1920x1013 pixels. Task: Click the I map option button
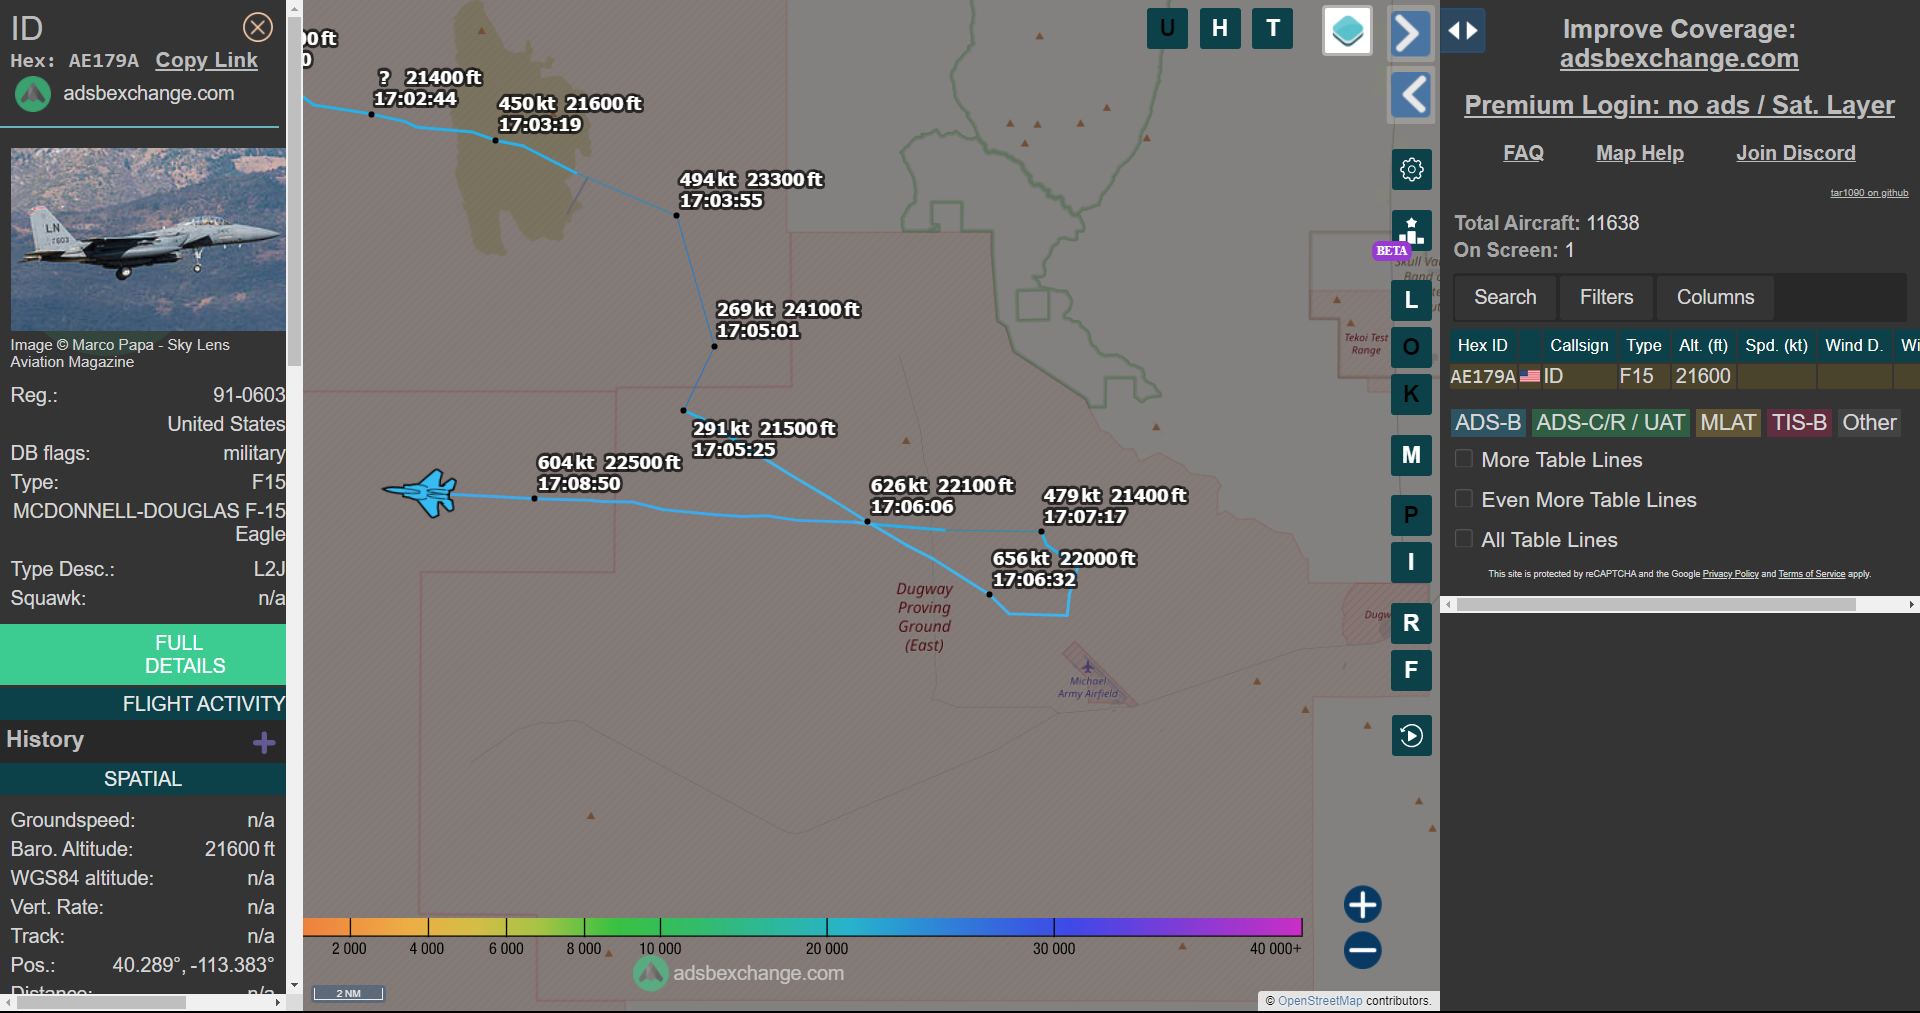(1411, 562)
